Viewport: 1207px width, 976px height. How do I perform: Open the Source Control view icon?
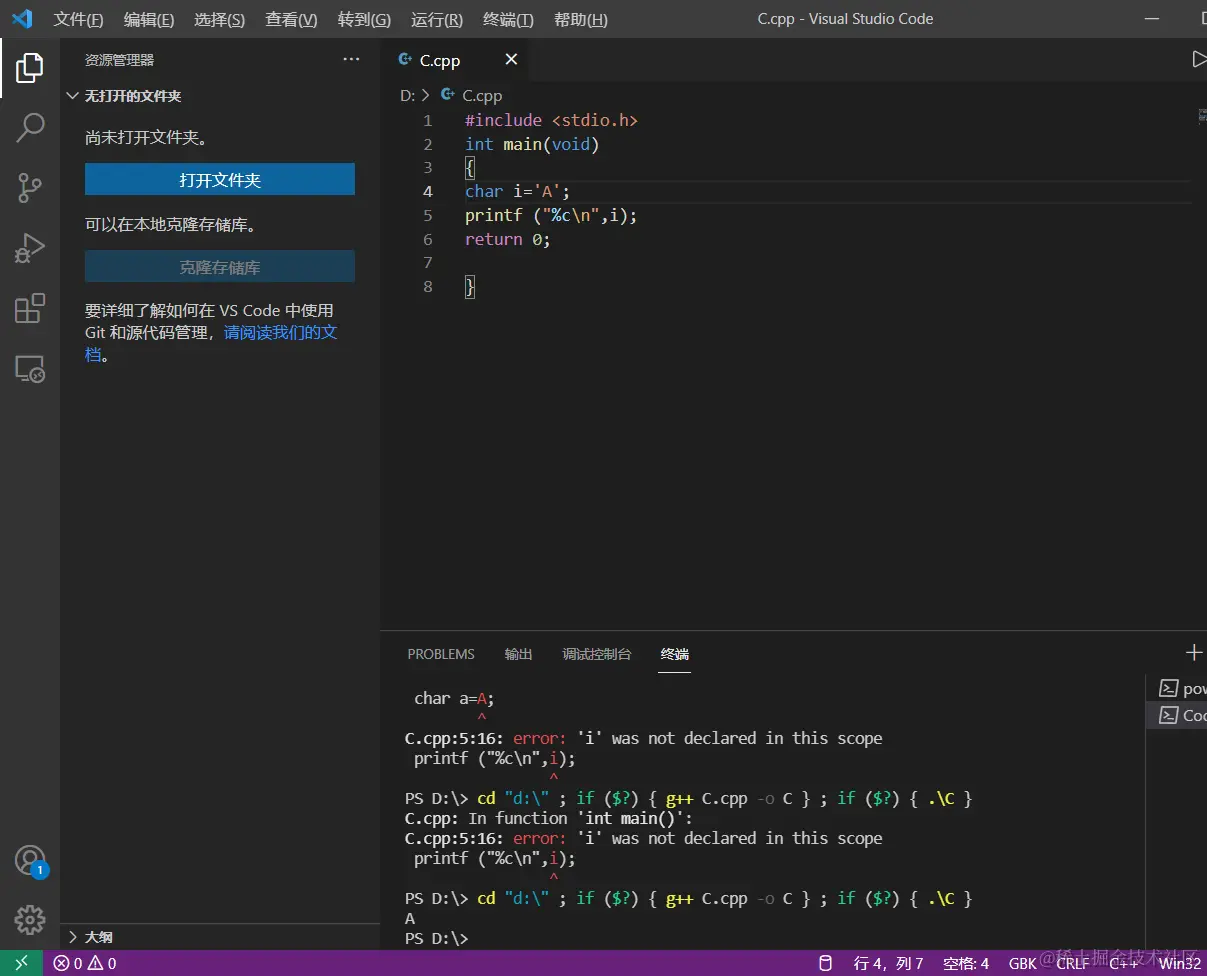(30, 187)
